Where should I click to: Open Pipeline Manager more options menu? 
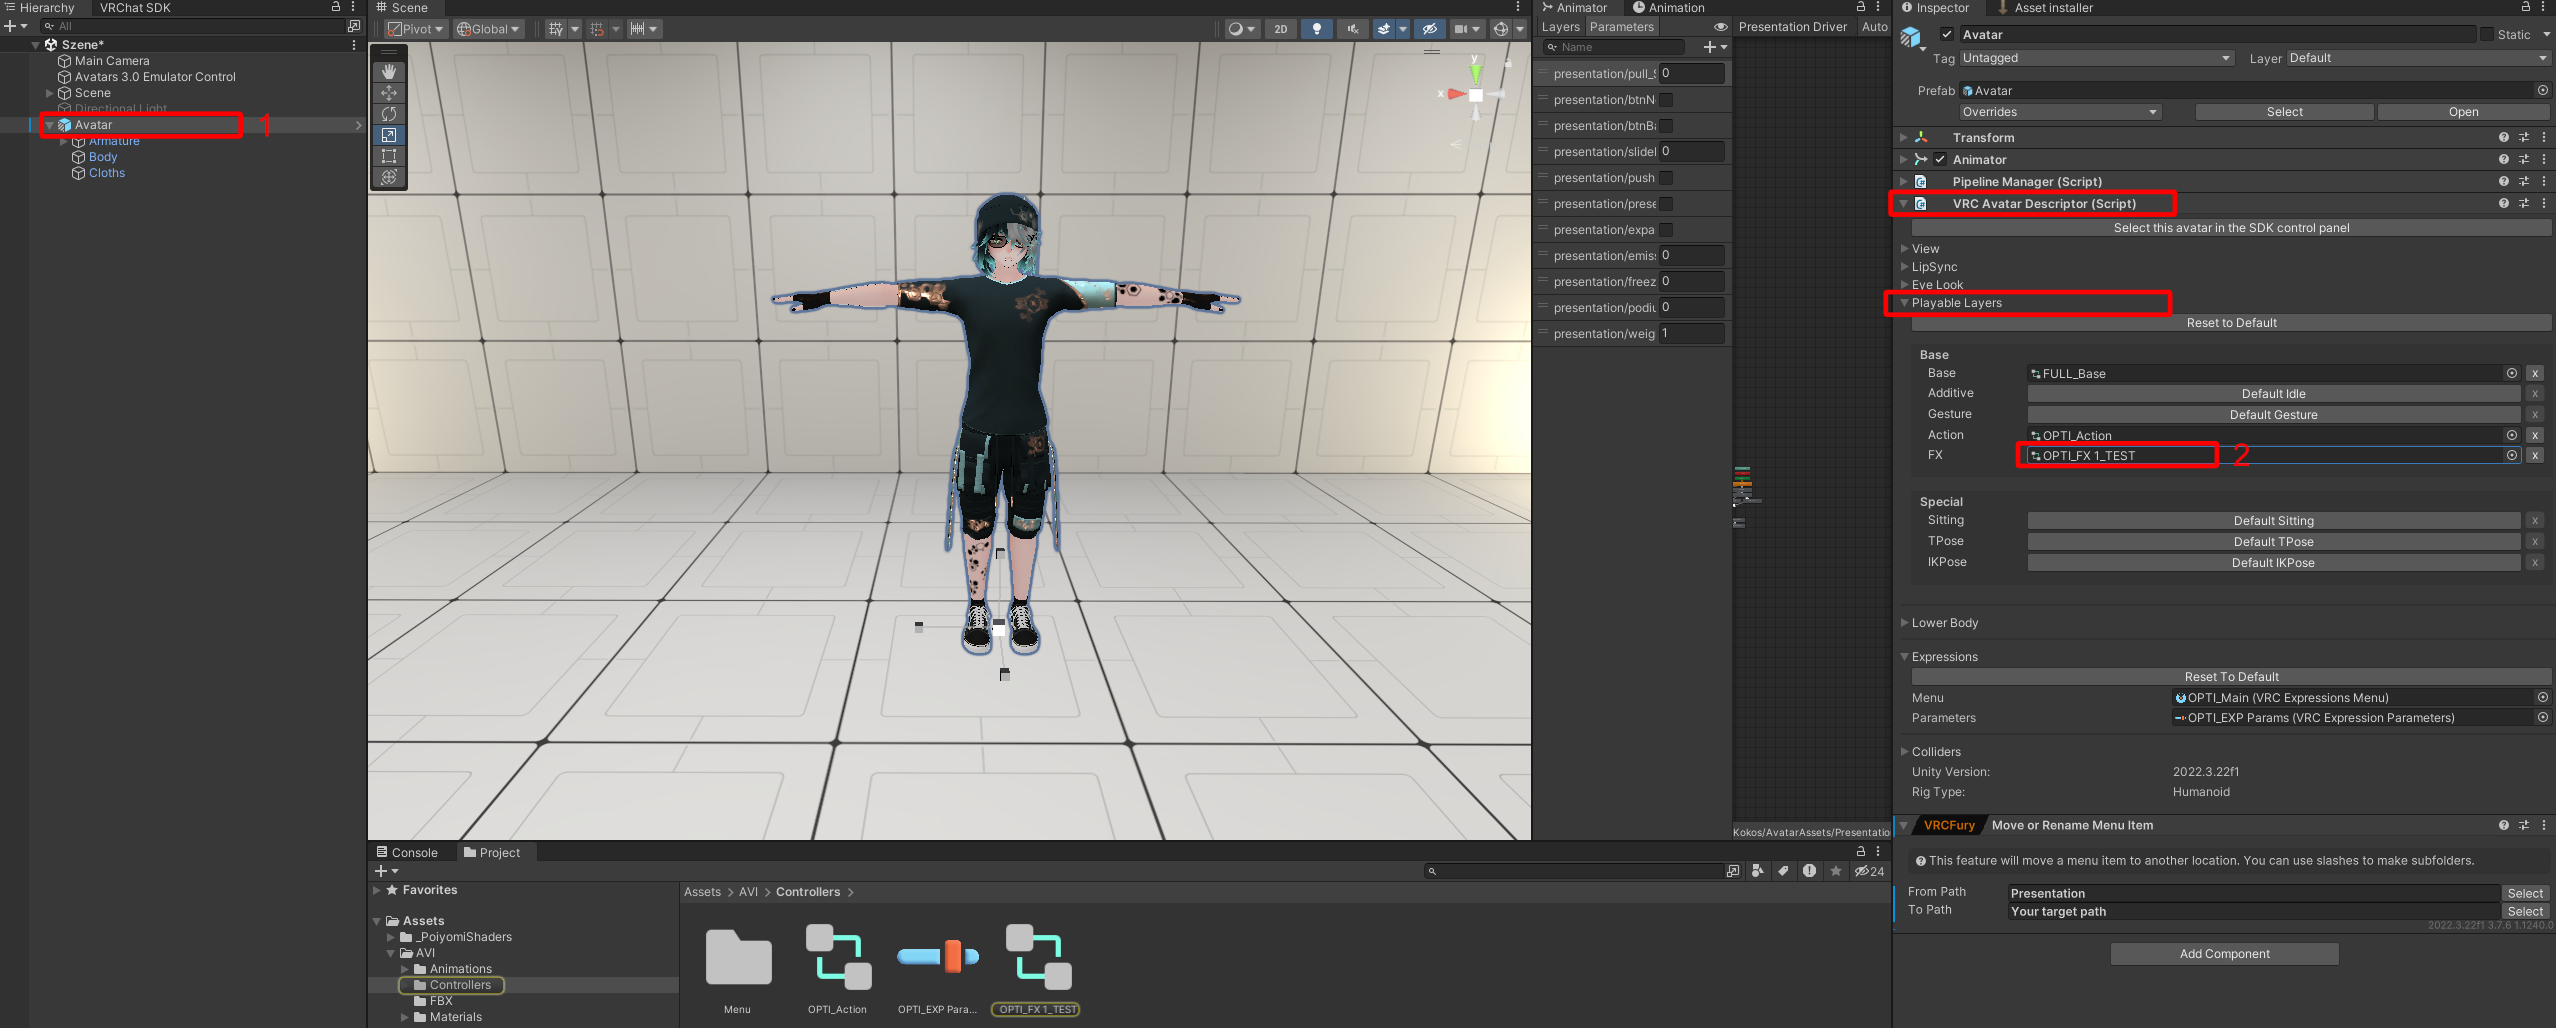click(x=2544, y=182)
